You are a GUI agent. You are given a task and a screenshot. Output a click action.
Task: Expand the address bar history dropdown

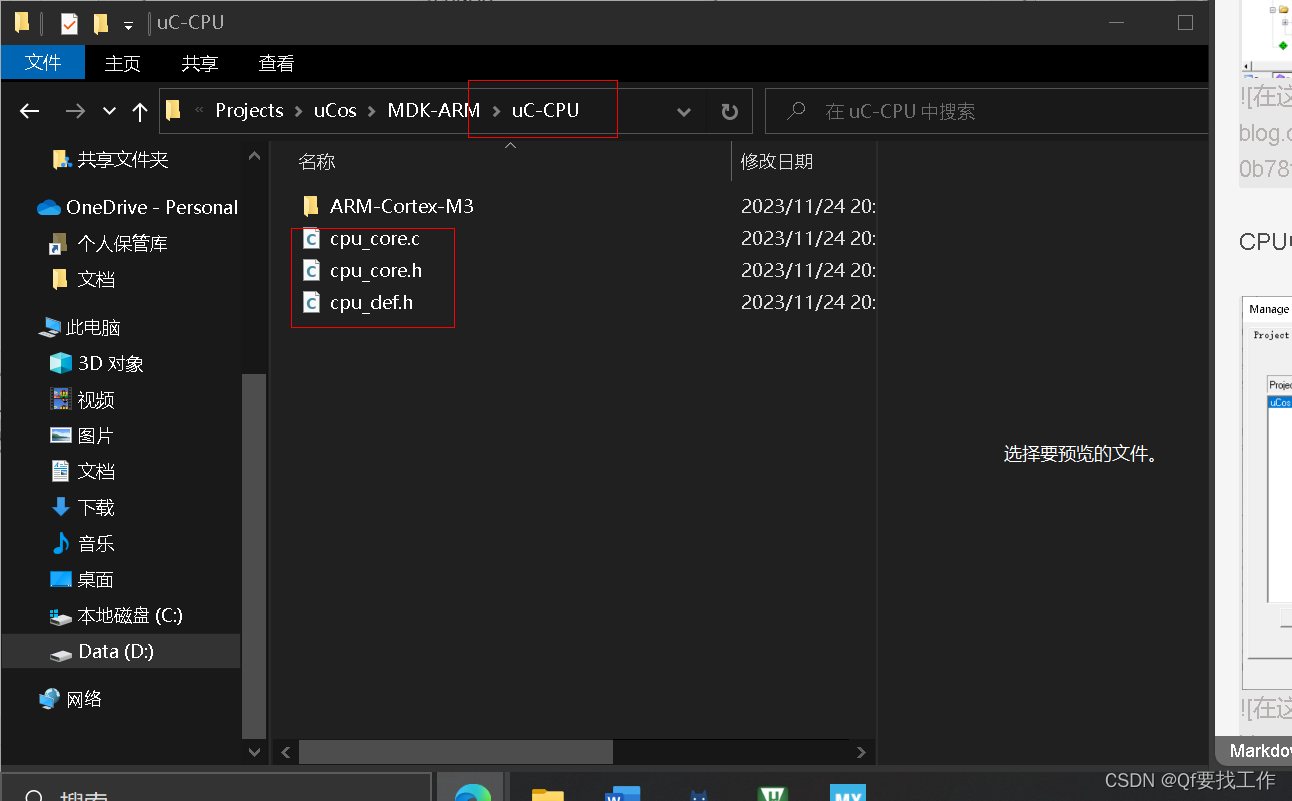tap(684, 112)
